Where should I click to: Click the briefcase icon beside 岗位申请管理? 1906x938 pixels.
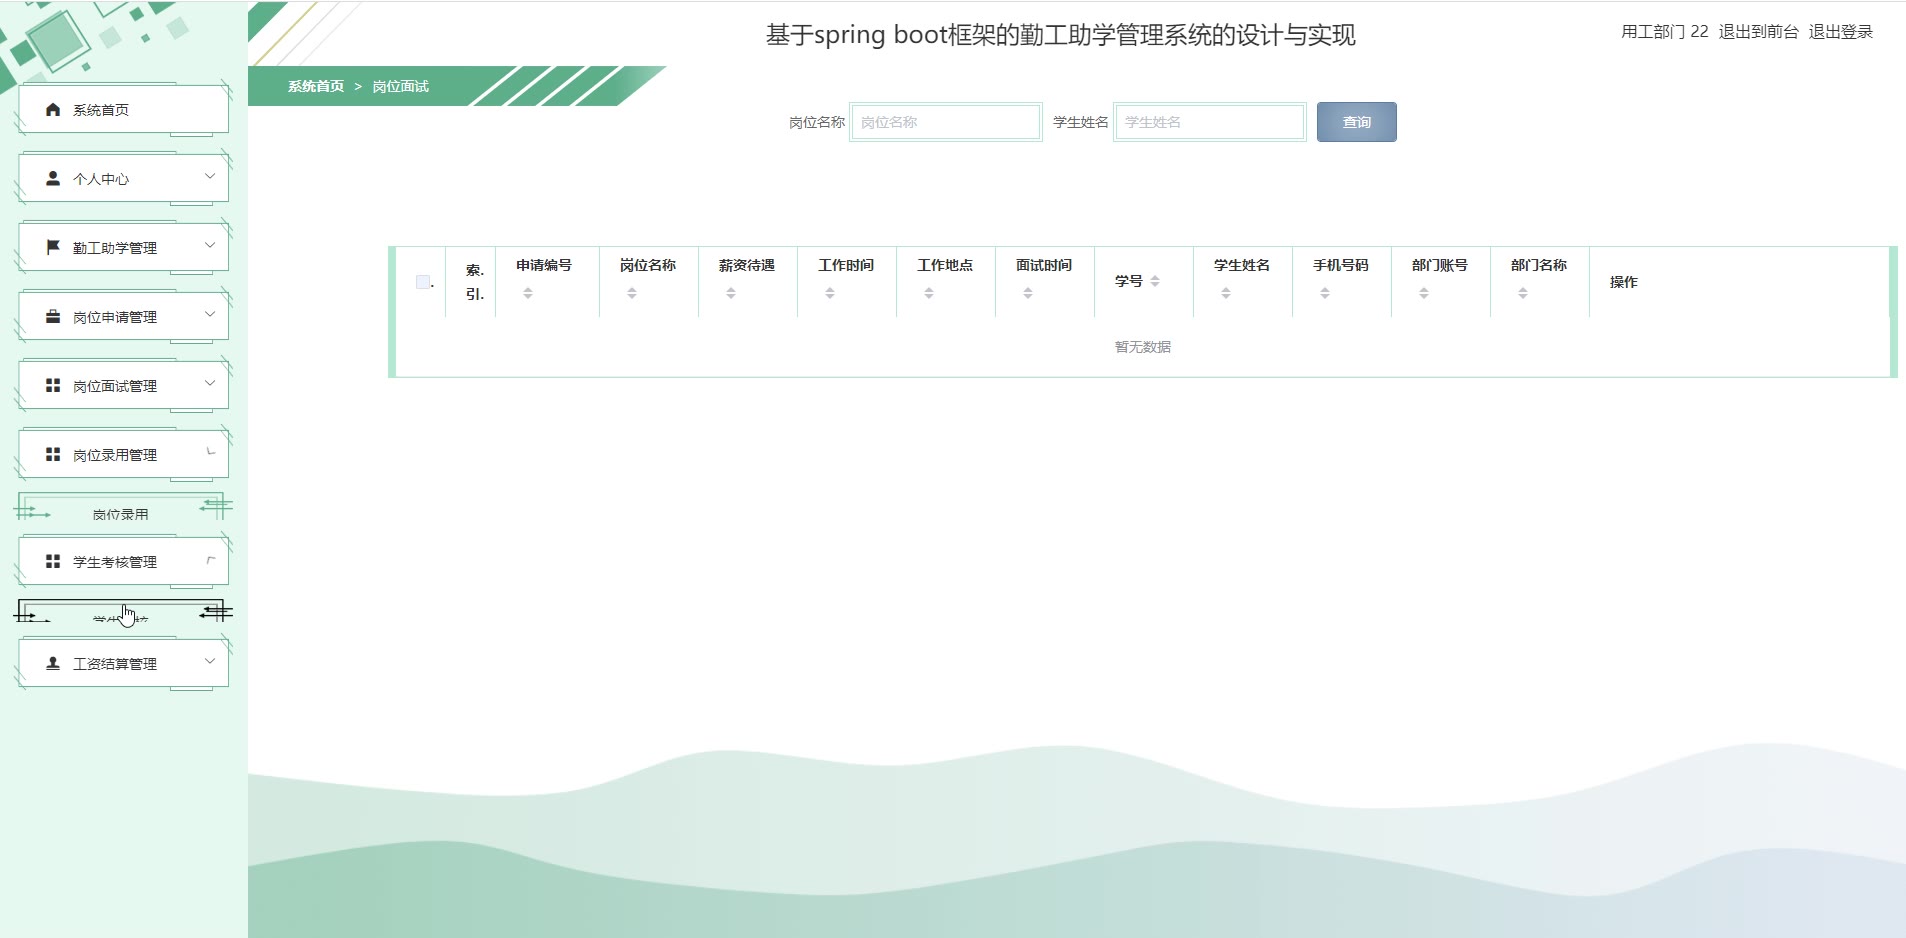[x=53, y=316]
